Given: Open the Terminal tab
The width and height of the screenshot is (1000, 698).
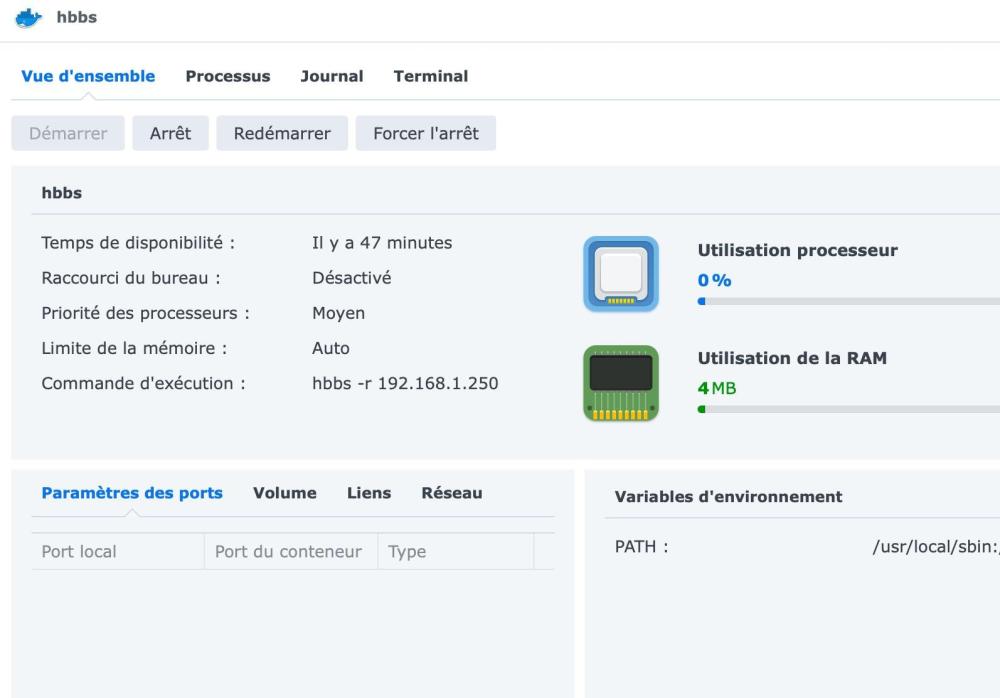Looking at the screenshot, I should [431, 76].
